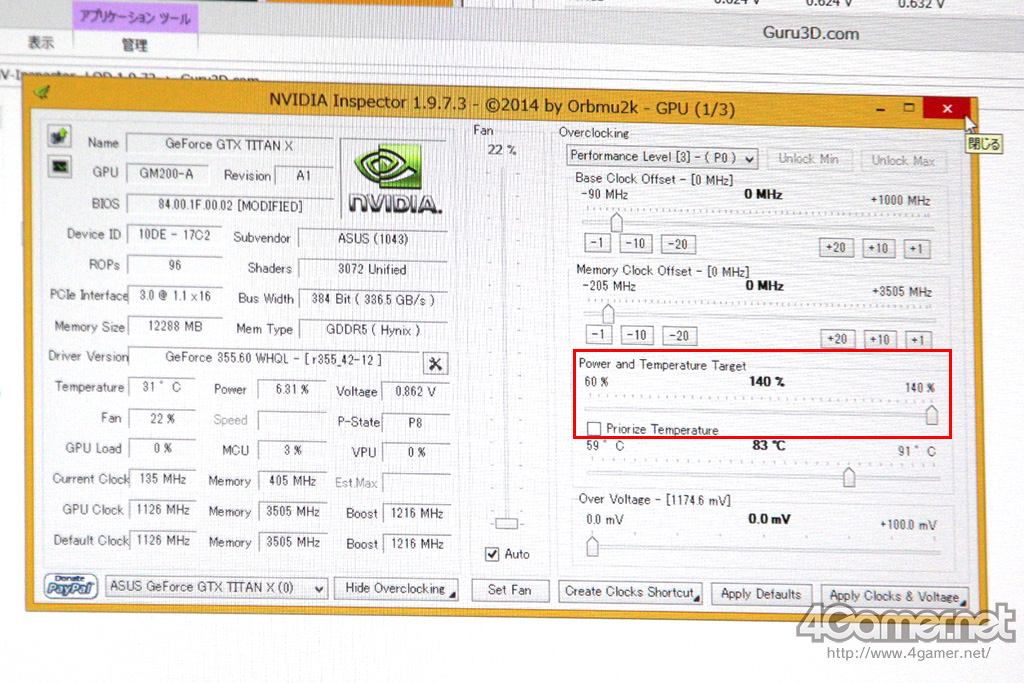Screen dimensions: 1024x683
Task: Click the 表示 tab in background window
Action: point(40,43)
